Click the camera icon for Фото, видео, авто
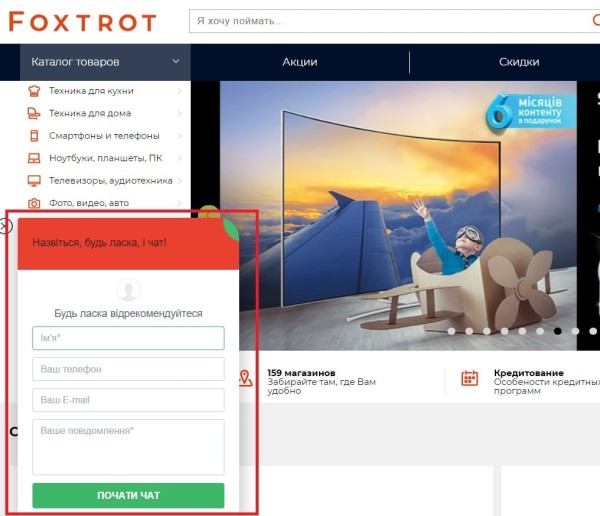Screen dimensions: 600x516 point(34,203)
